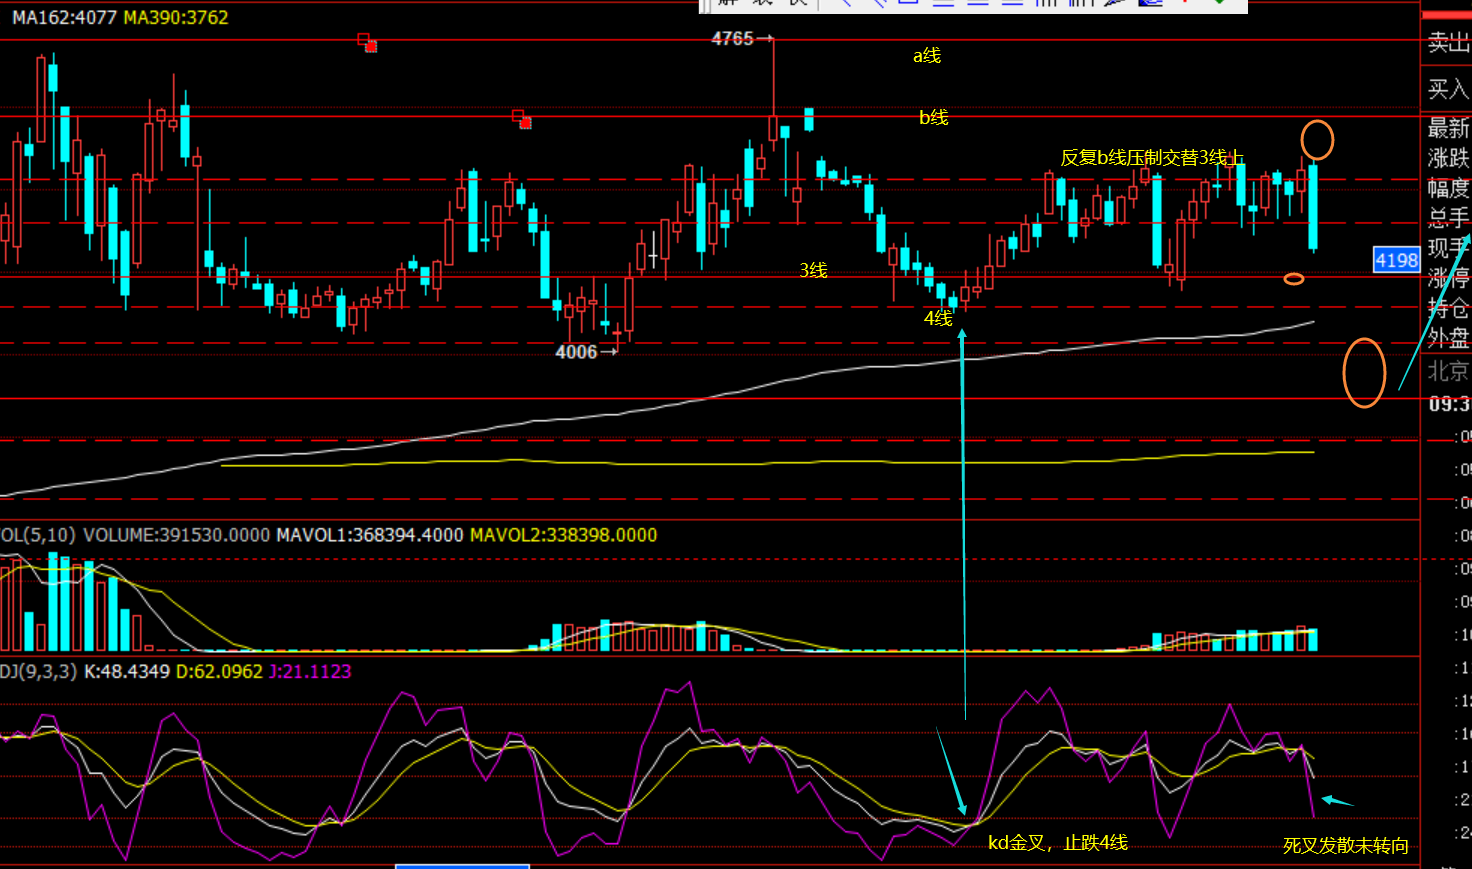Select the 反复b线压制交替3线上 annotation
Viewport: 1472px width, 869px height.
click(x=1152, y=157)
